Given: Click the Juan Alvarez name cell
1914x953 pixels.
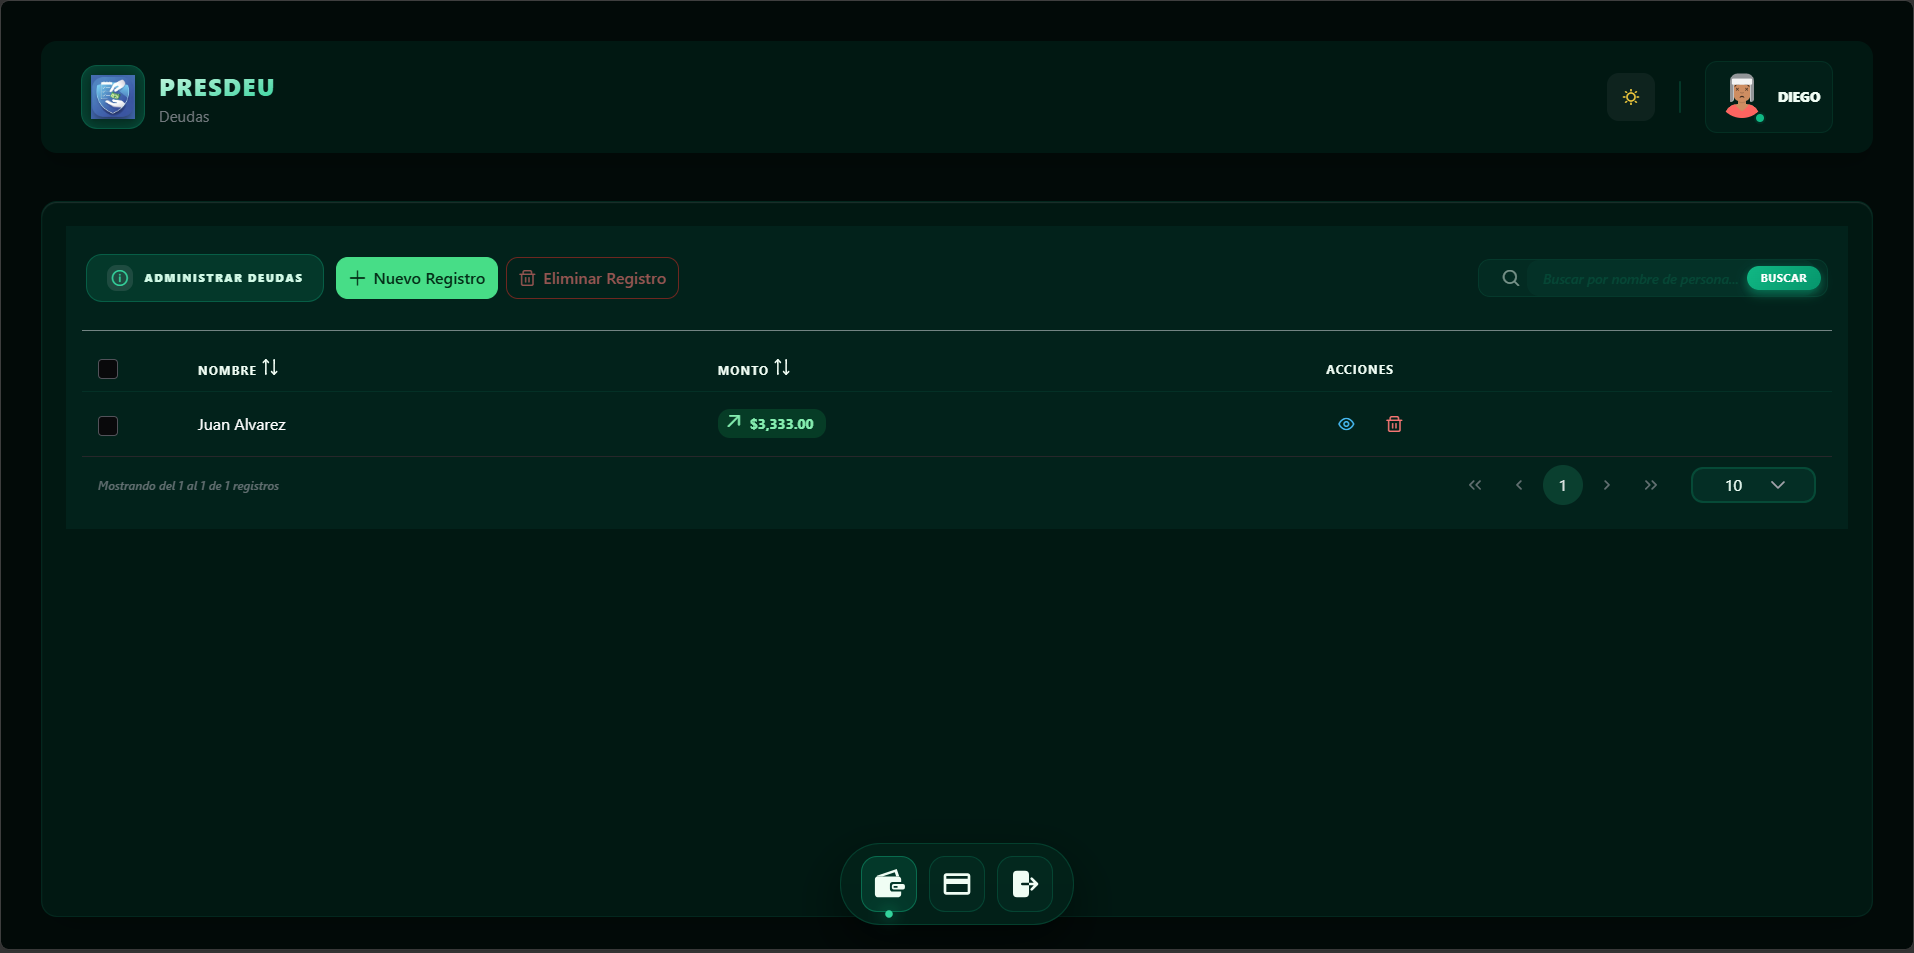Looking at the screenshot, I should point(241,425).
